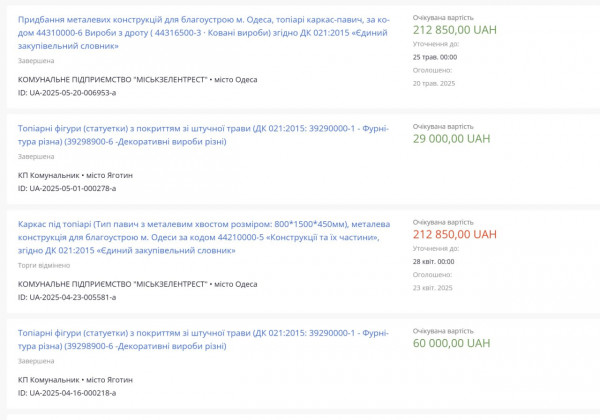600x420 pixels.
Task: Click tender ID UA-2025-04-23-005581-a
Action: [x=67, y=297]
